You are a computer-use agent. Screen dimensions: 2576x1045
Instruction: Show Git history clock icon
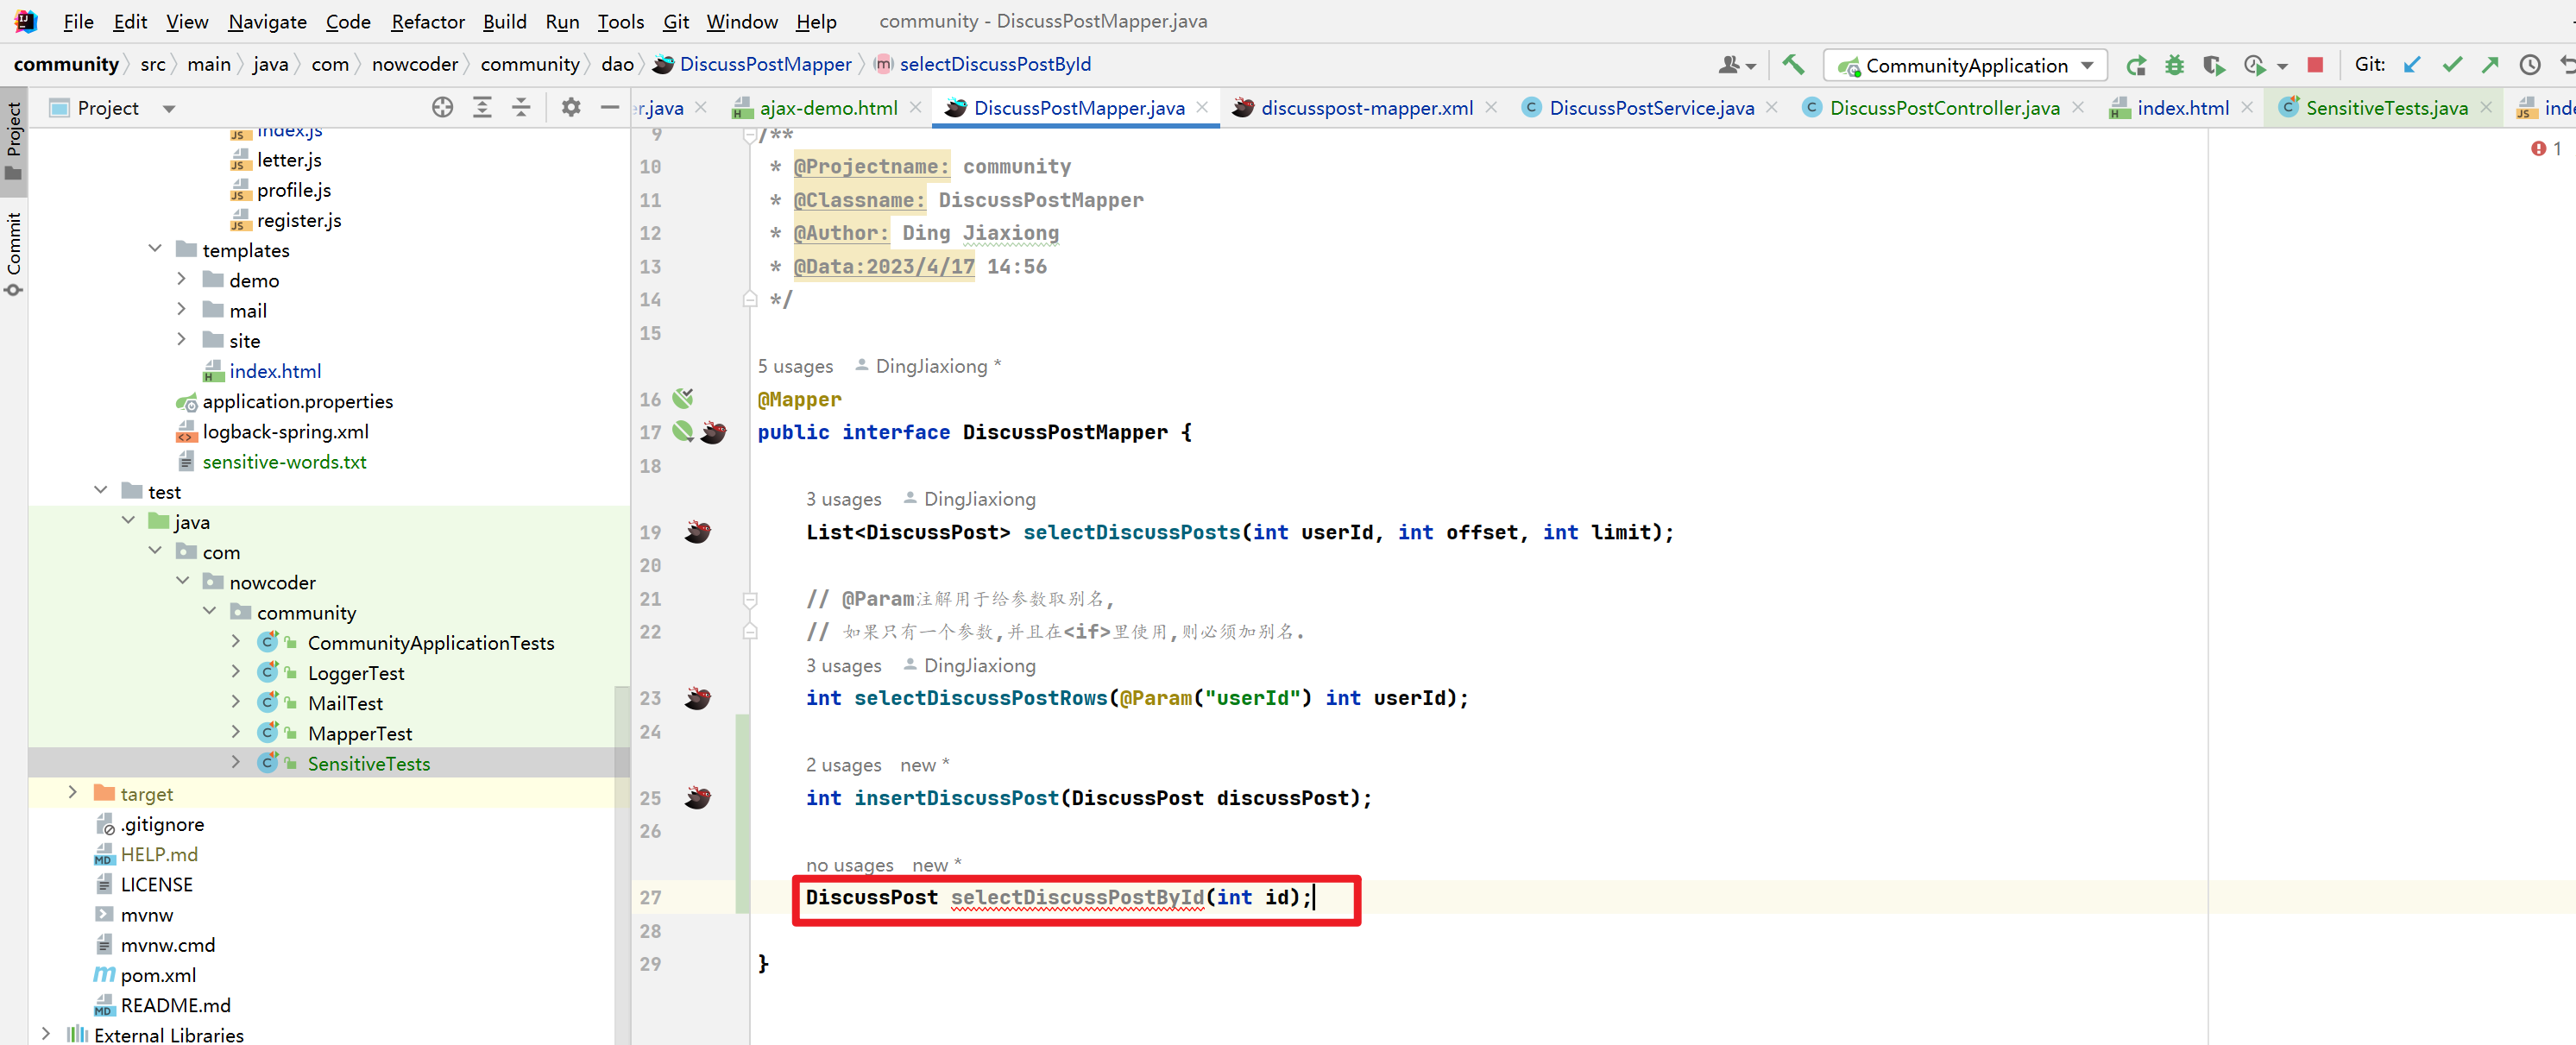click(x=2530, y=65)
